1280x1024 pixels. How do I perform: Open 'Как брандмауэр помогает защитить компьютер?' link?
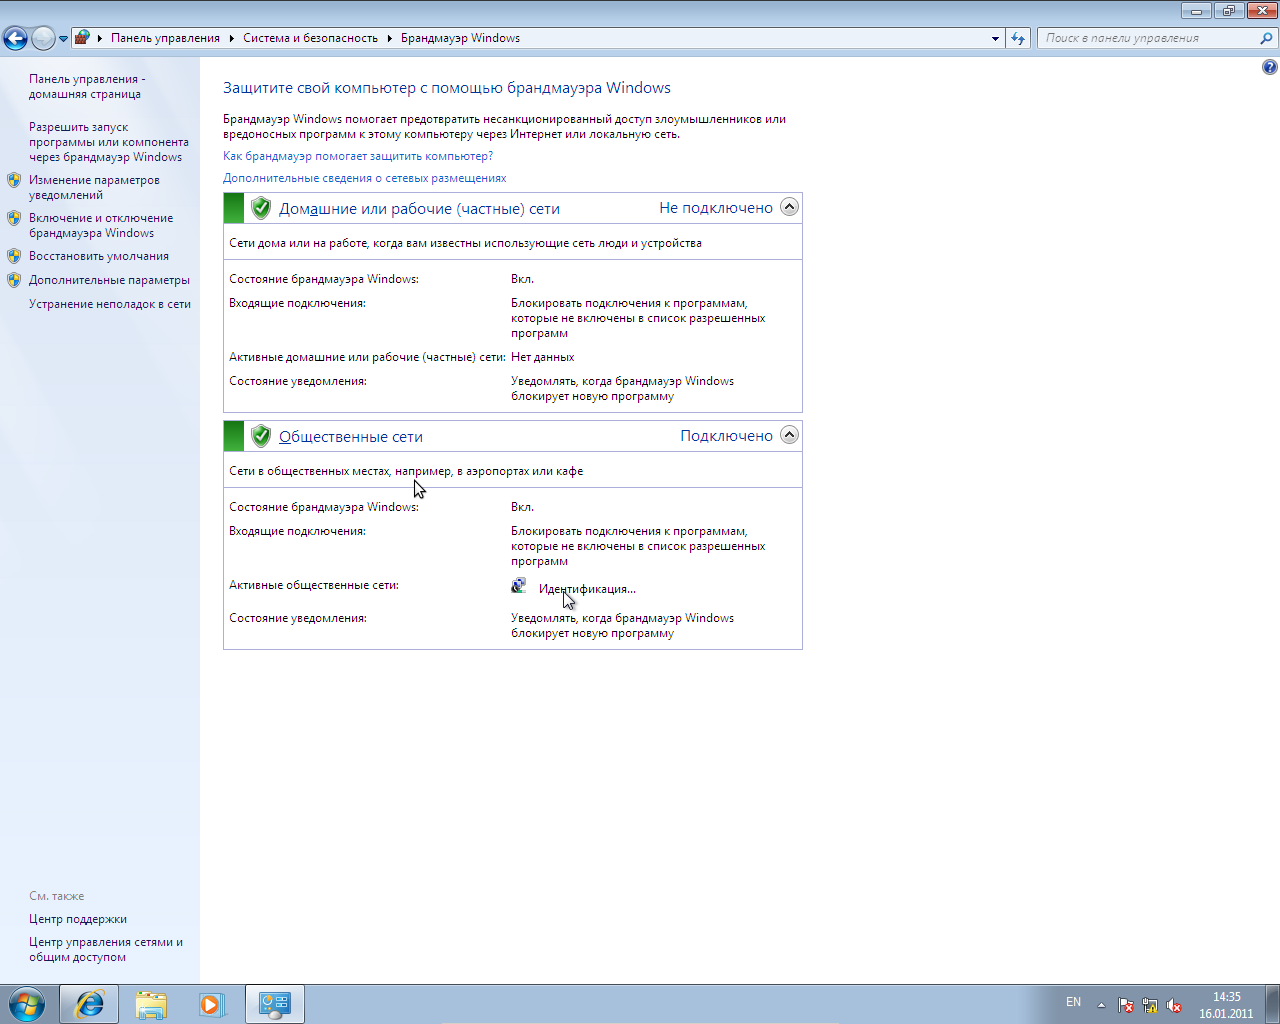click(x=358, y=156)
